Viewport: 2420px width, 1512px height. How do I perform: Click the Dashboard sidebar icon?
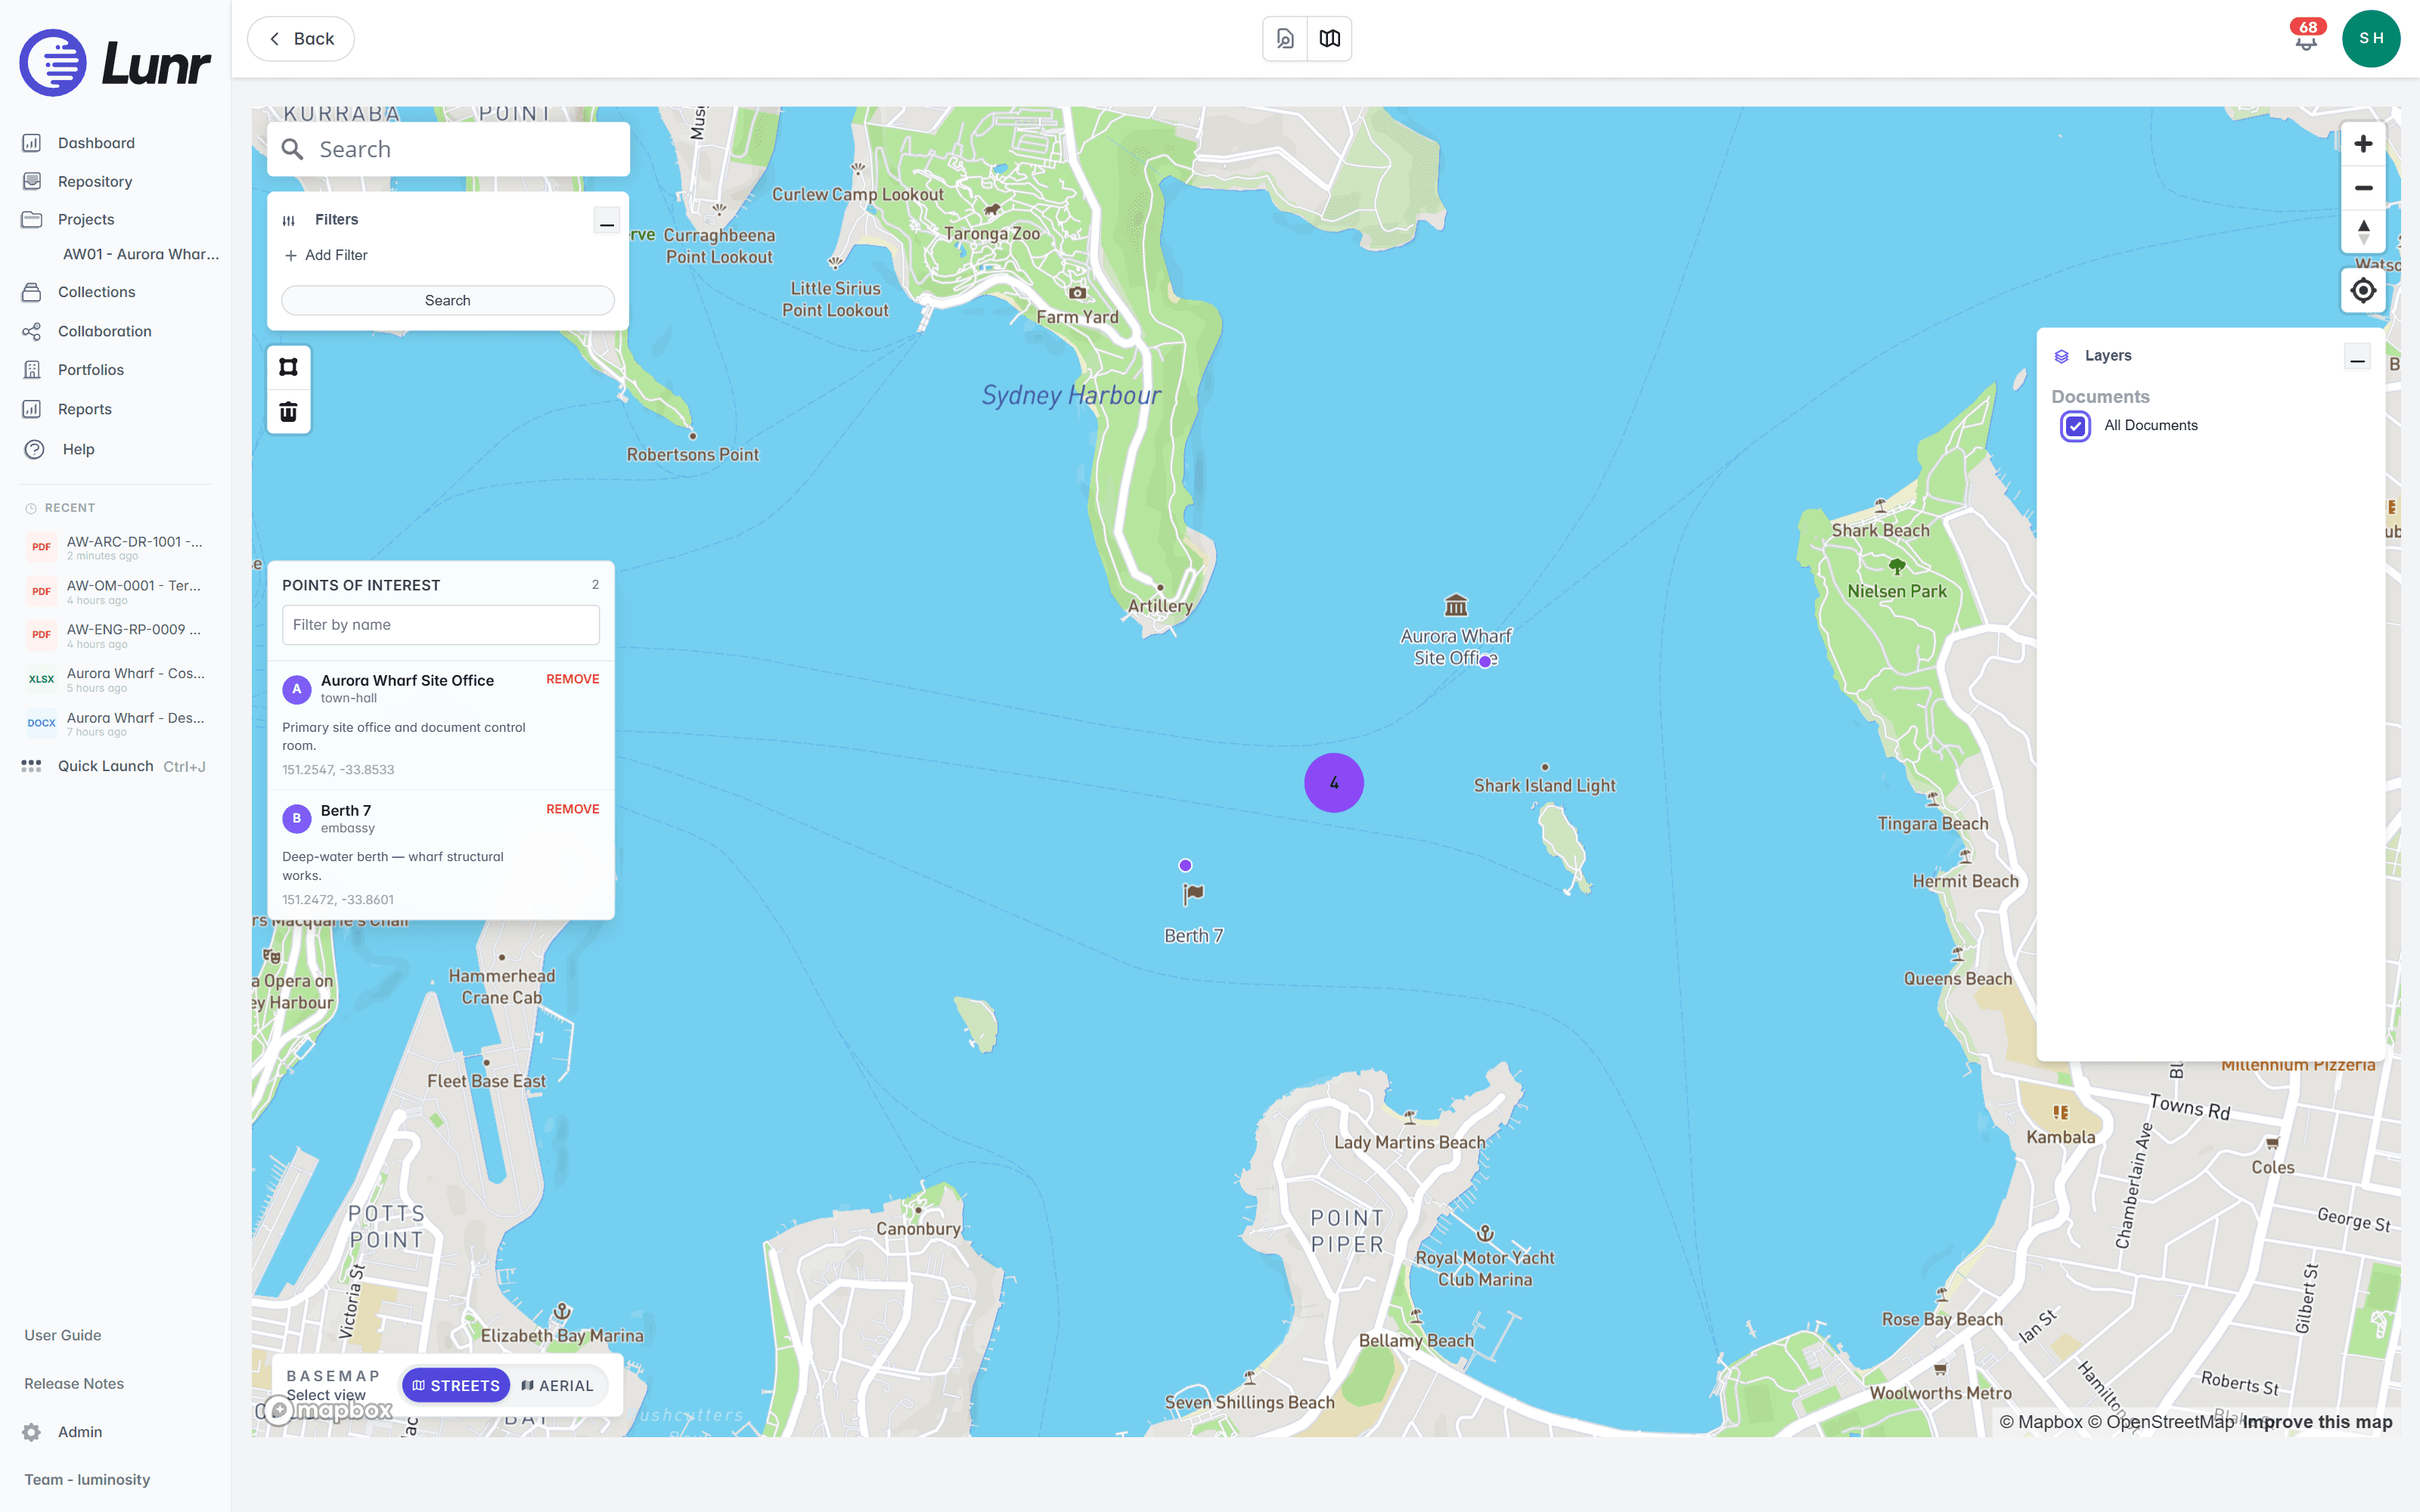coord(32,143)
